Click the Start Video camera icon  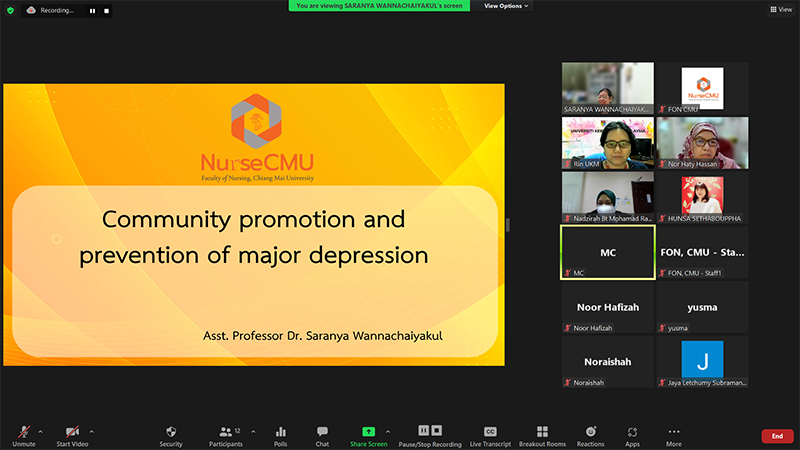pos(72,432)
